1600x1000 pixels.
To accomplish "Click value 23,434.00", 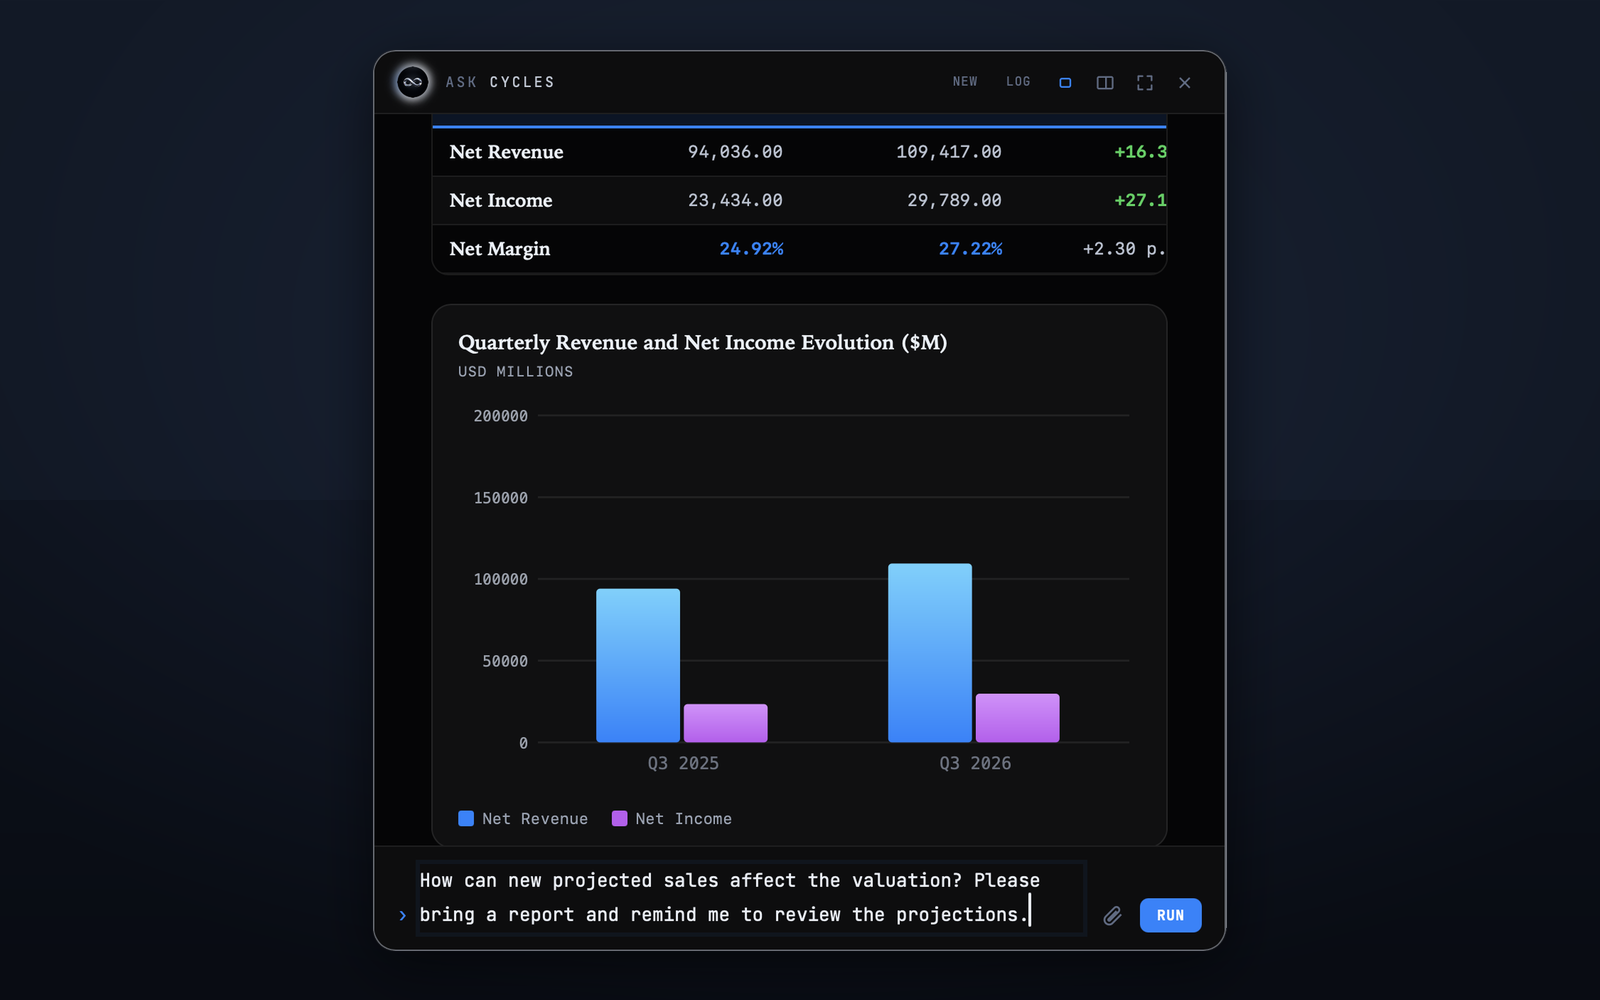I will point(735,200).
